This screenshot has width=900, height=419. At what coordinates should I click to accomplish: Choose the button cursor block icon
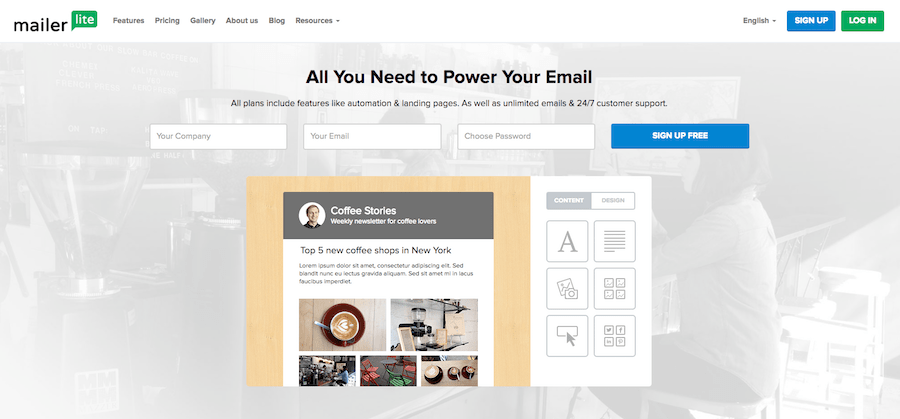(x=568, y=335)
